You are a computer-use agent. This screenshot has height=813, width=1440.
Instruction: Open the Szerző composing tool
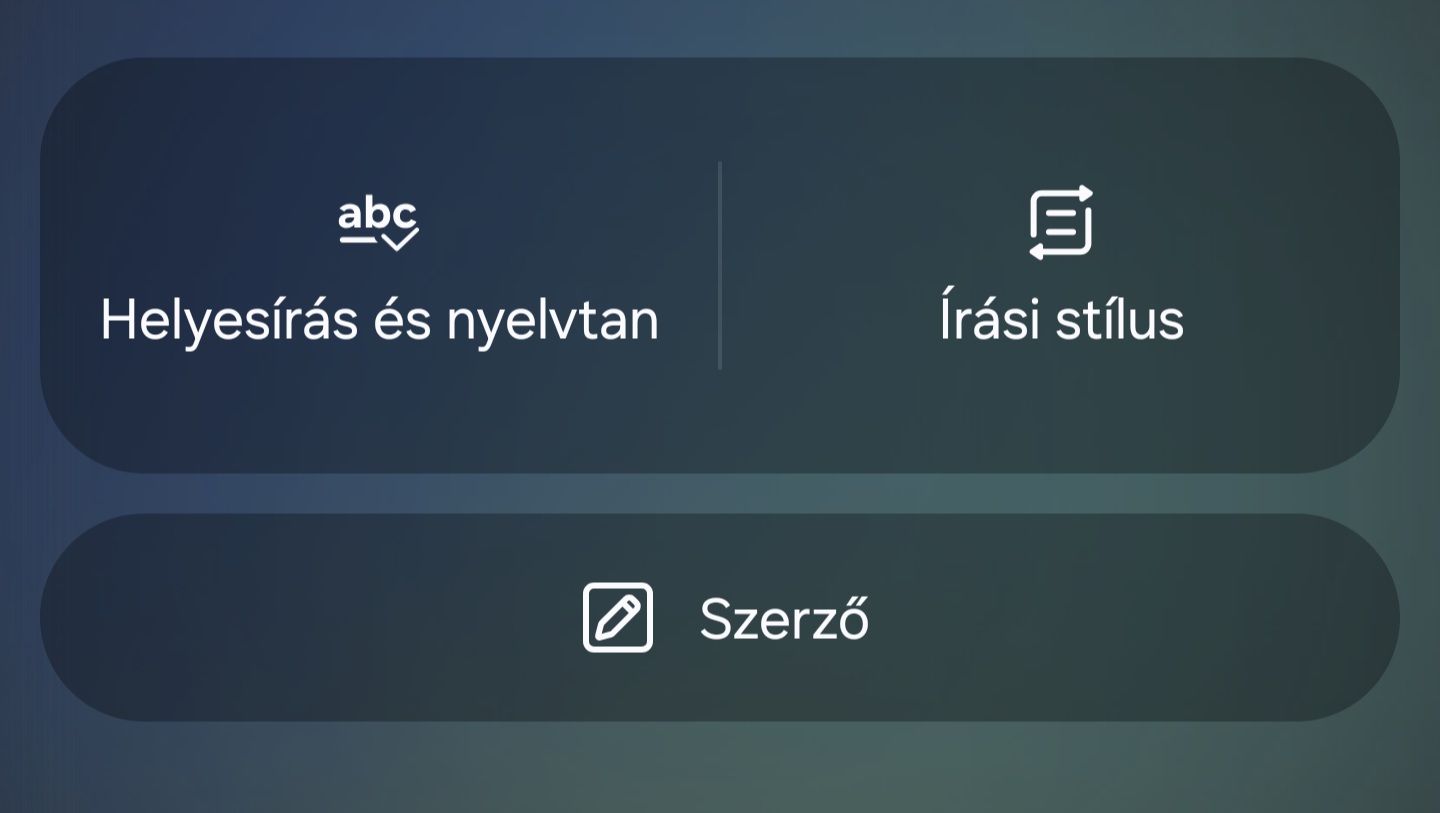point(720,618)
